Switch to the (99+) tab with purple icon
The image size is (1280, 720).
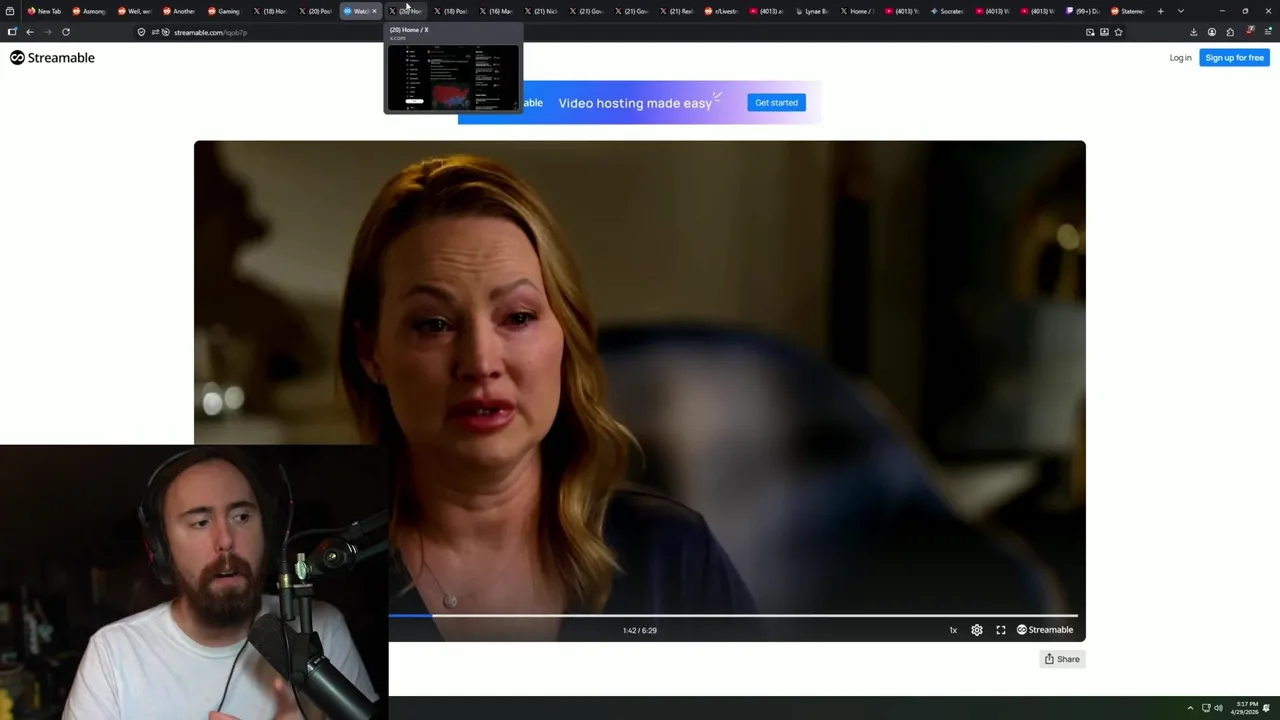pyautogui.click(x=1082, y=11)
